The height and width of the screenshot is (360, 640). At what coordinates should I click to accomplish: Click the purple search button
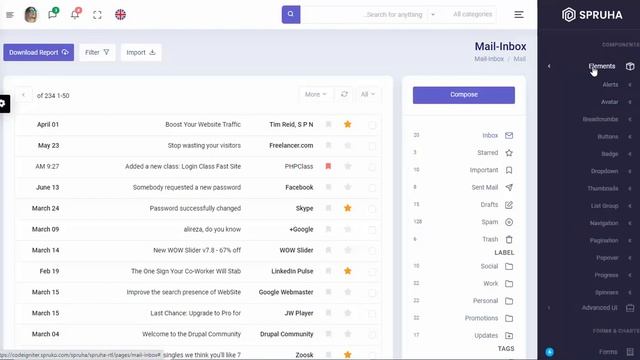point(291,14)
